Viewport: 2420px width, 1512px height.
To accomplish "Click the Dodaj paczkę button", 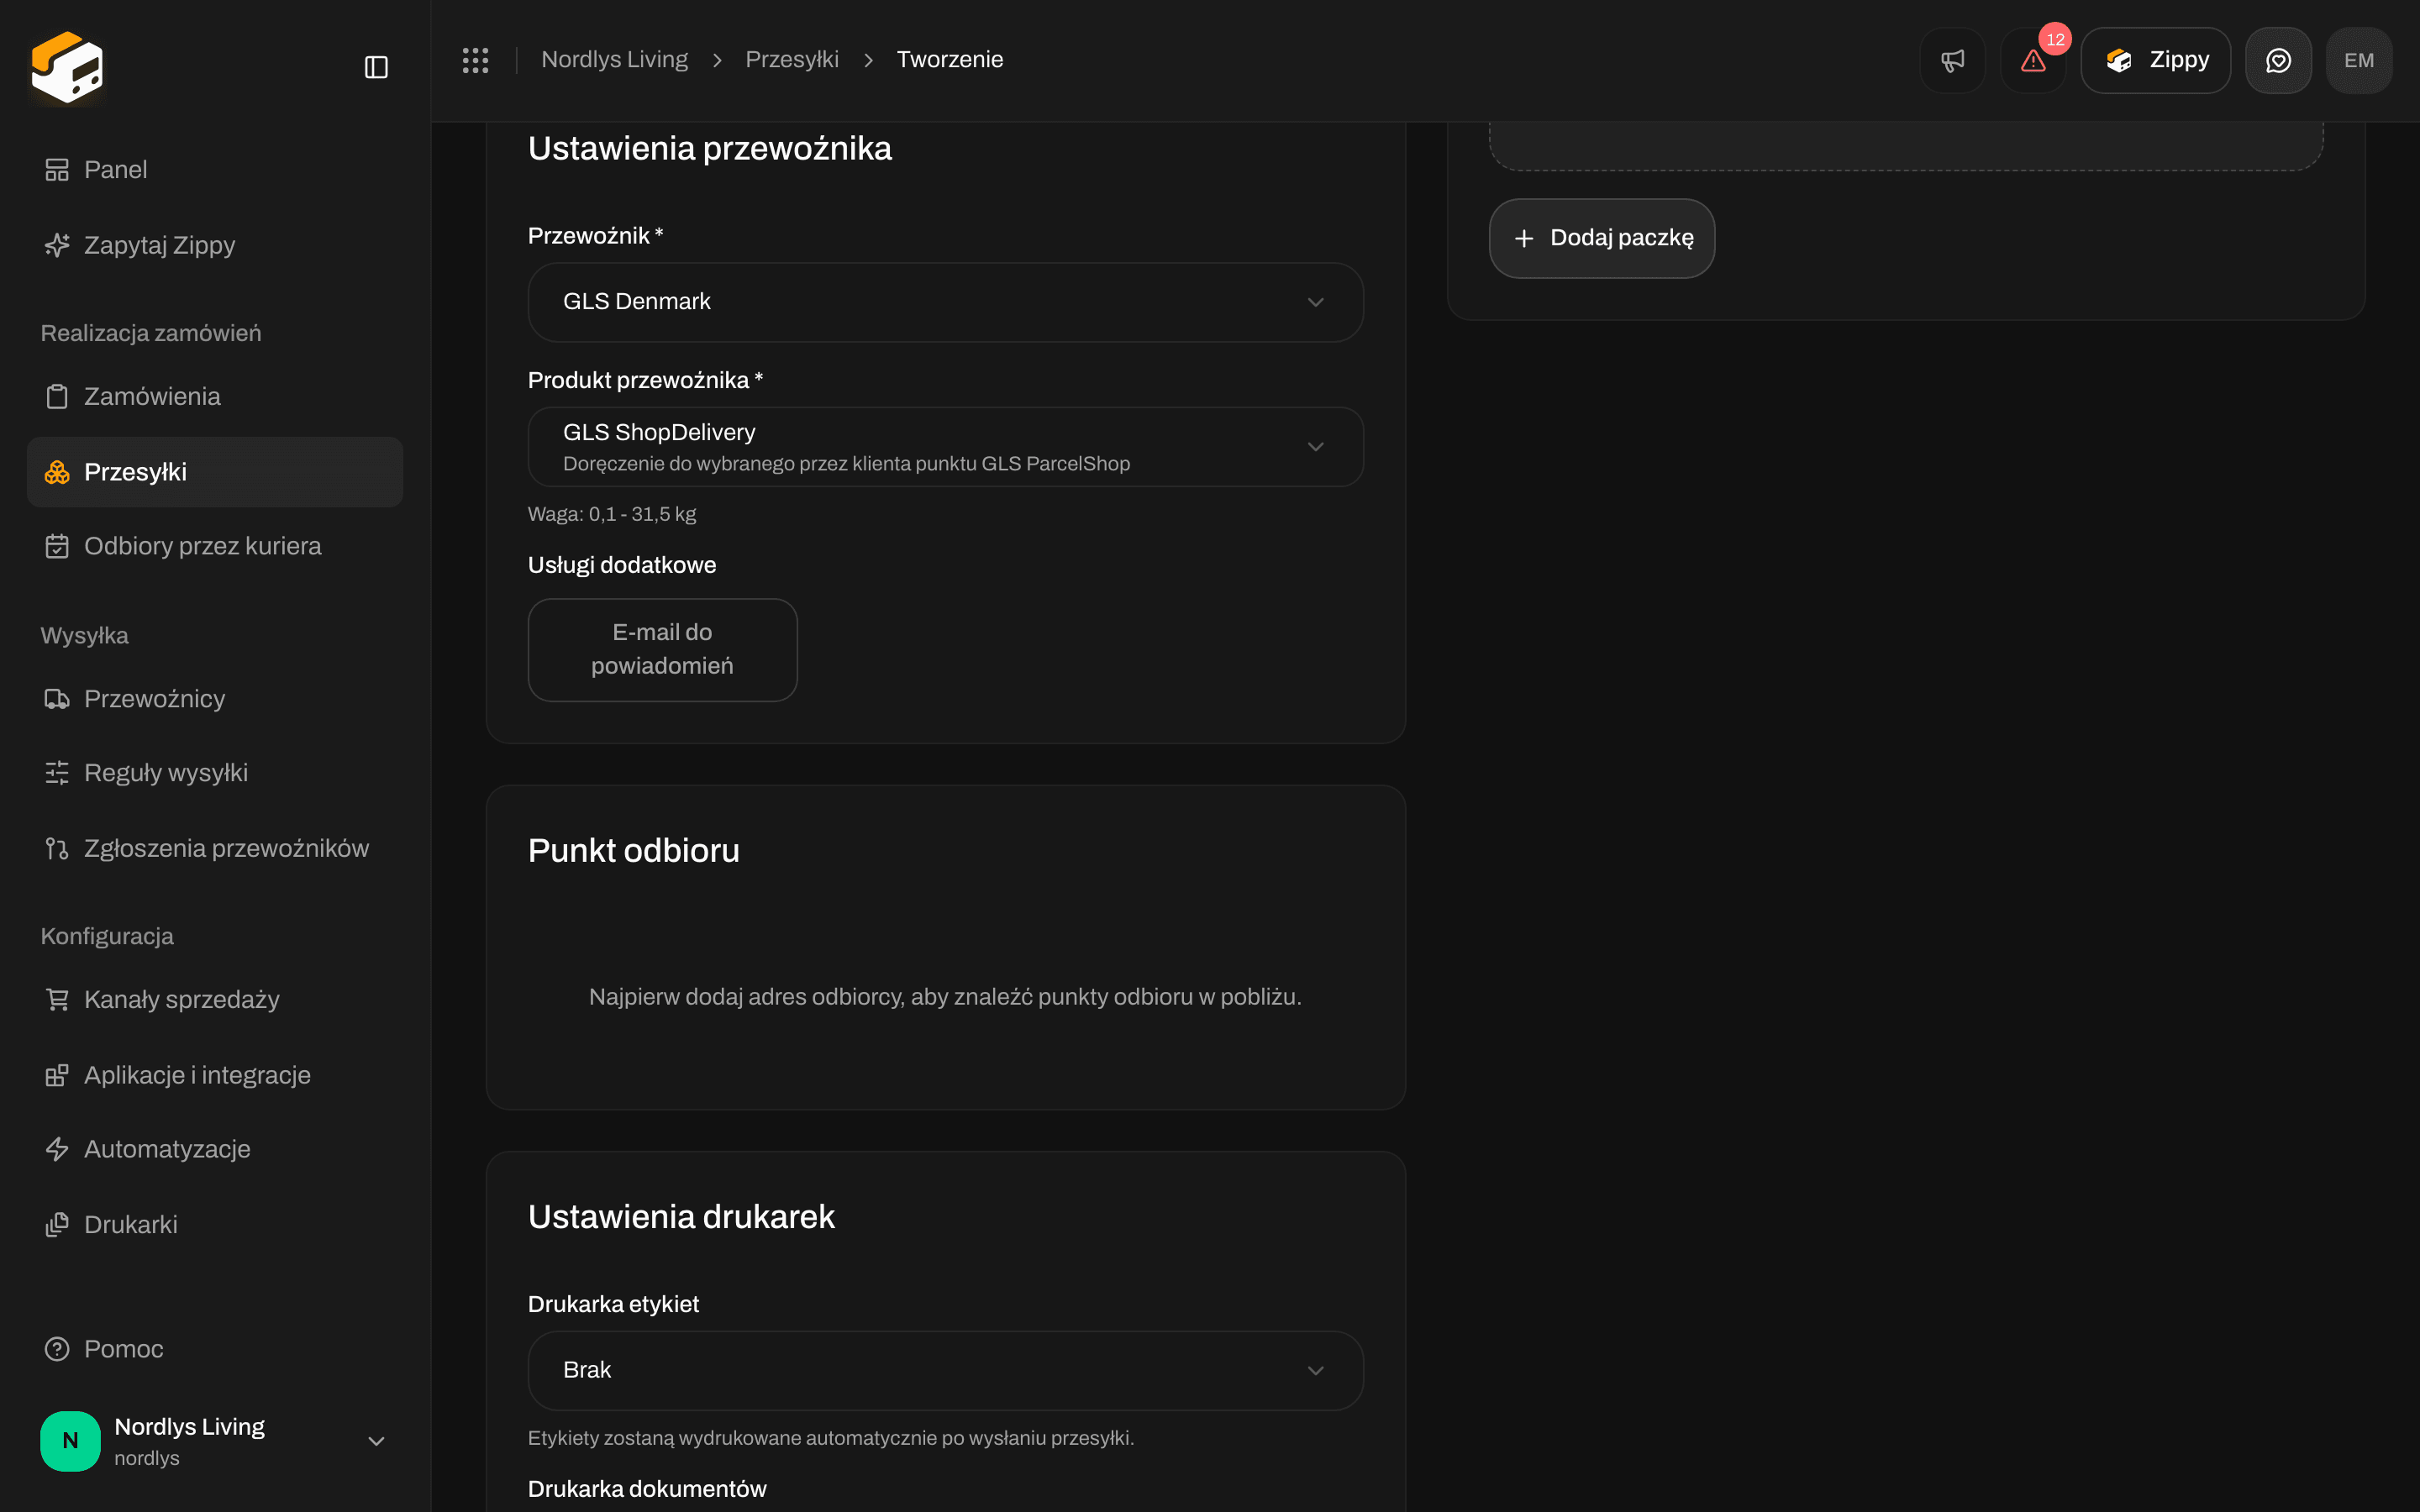I will (x=1601, y=238).
